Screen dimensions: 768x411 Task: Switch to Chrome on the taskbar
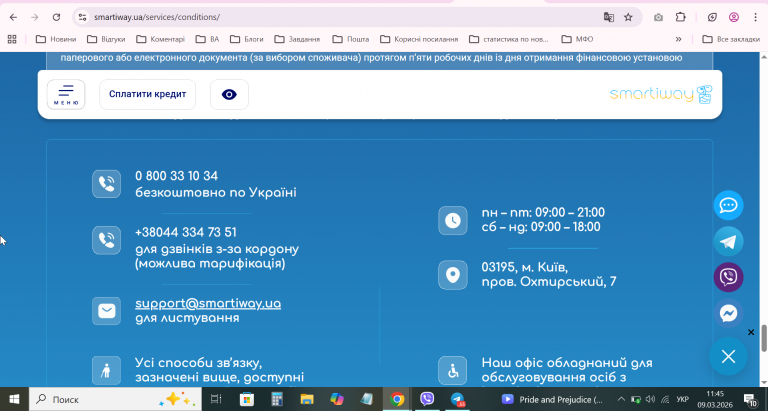[x=397, y=399]
